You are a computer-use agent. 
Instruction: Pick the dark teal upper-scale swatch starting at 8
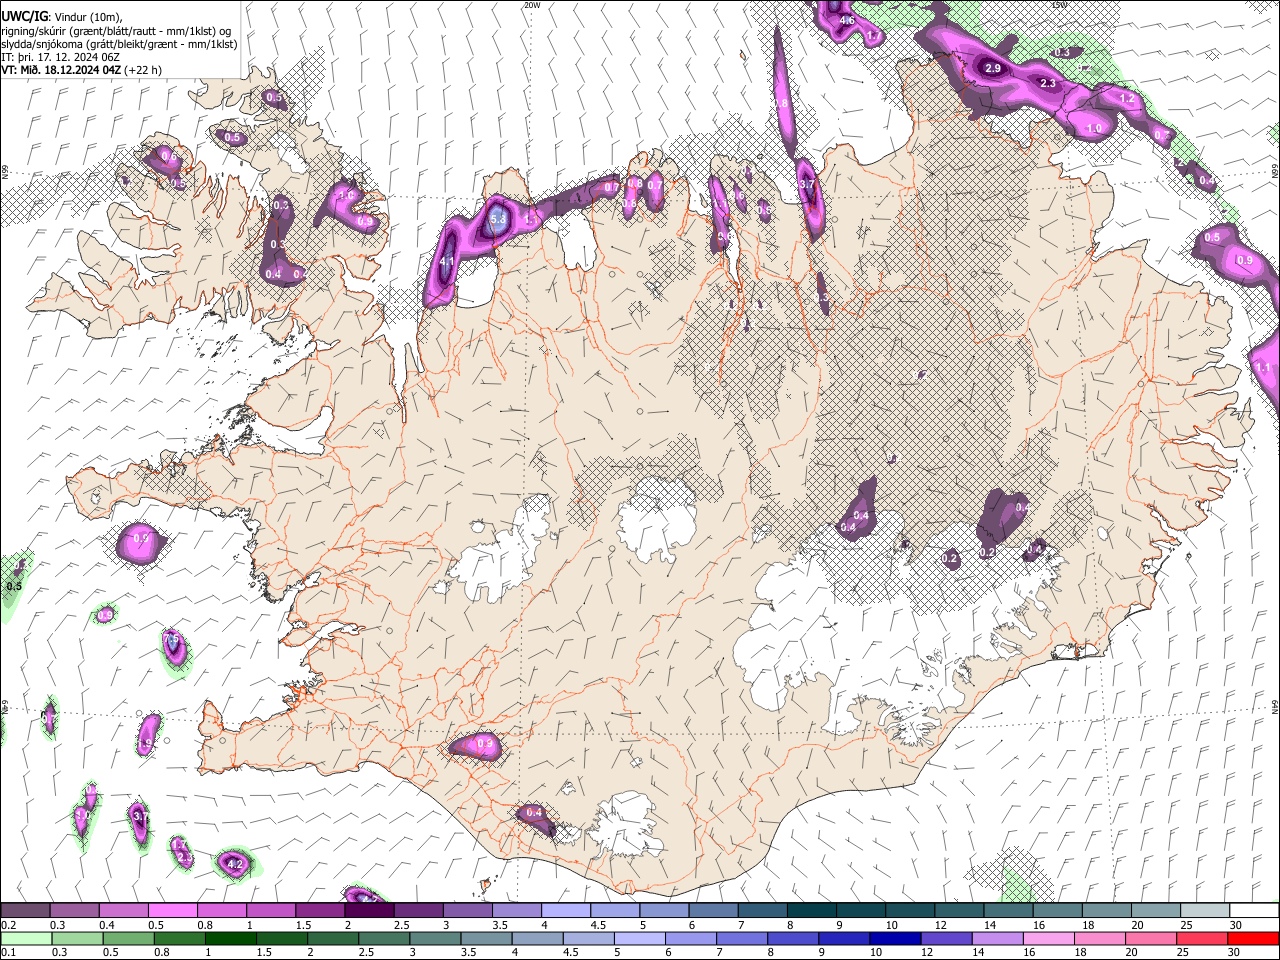[x=812, y=911]
